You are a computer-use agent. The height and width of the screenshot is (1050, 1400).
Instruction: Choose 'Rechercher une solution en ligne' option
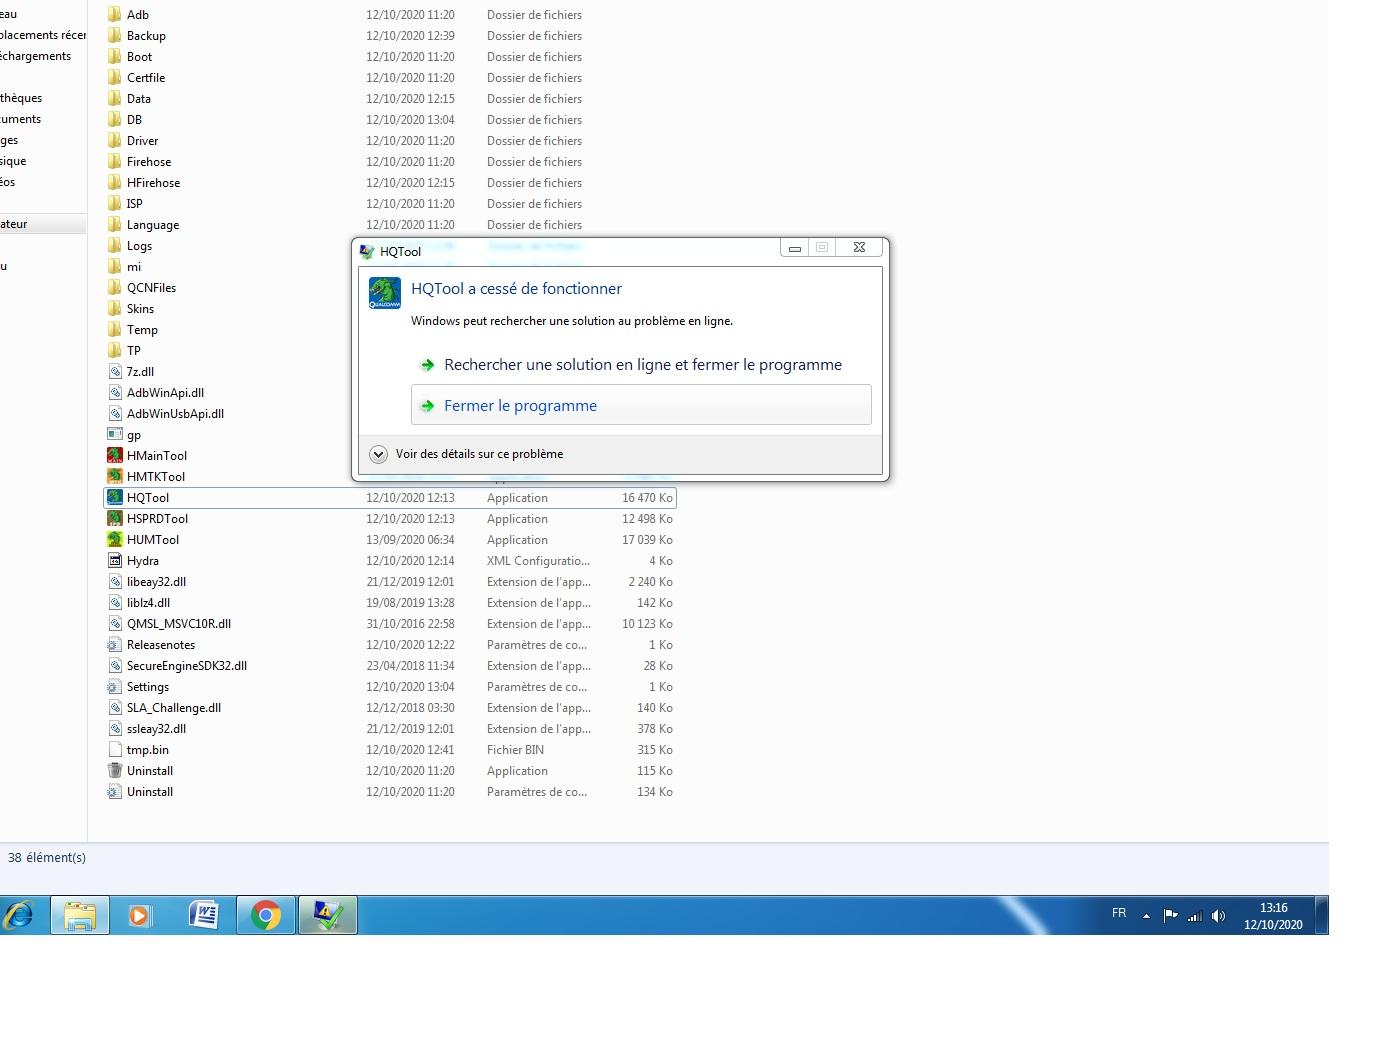[642, 365]
